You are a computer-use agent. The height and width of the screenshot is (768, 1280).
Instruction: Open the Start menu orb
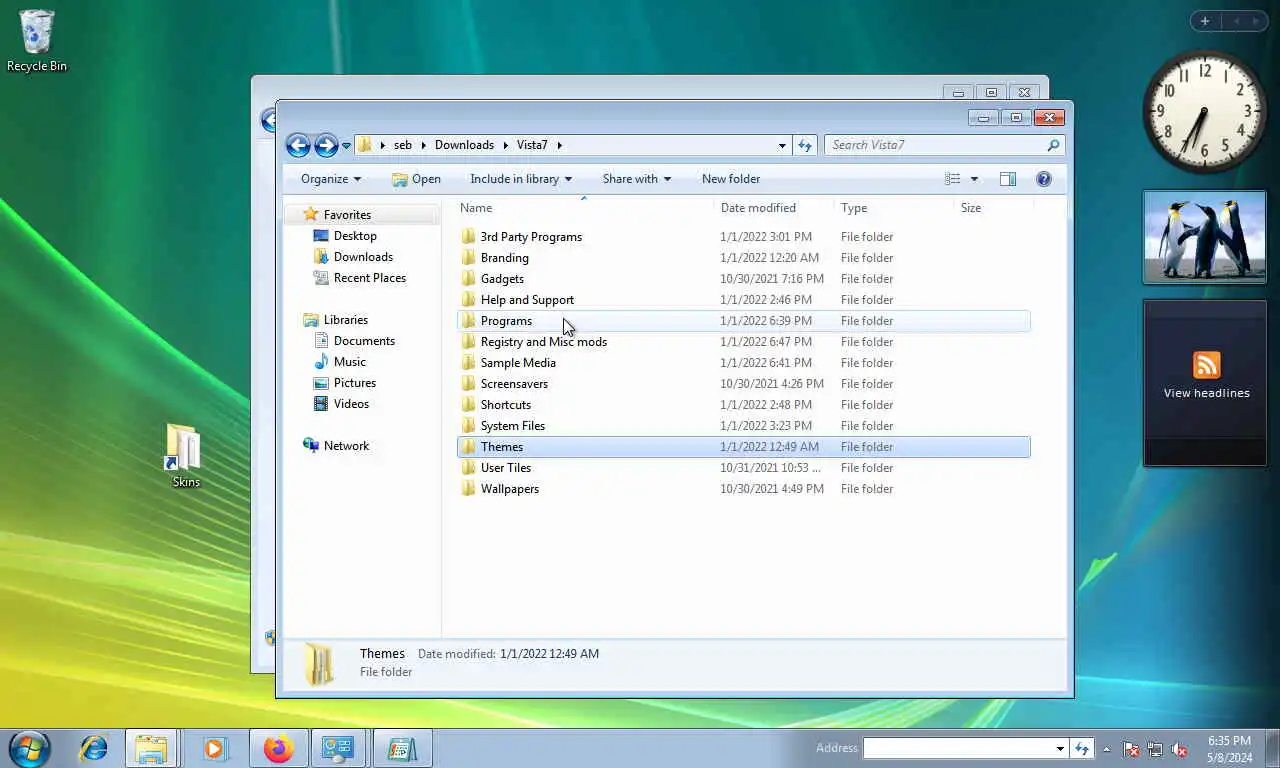tap(29, 748)
